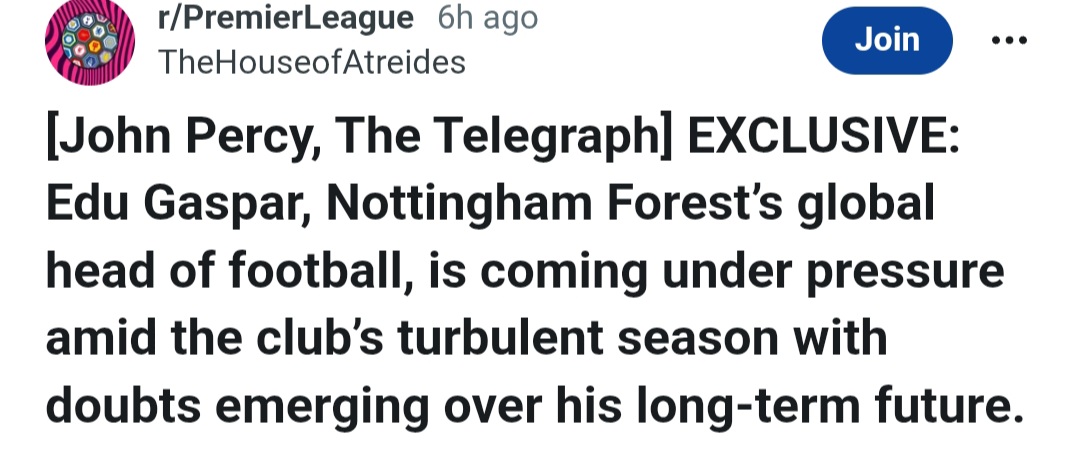Visit TheHouseofAtreides user profile
1080x469 pixels.
click(x=312, y=62)
